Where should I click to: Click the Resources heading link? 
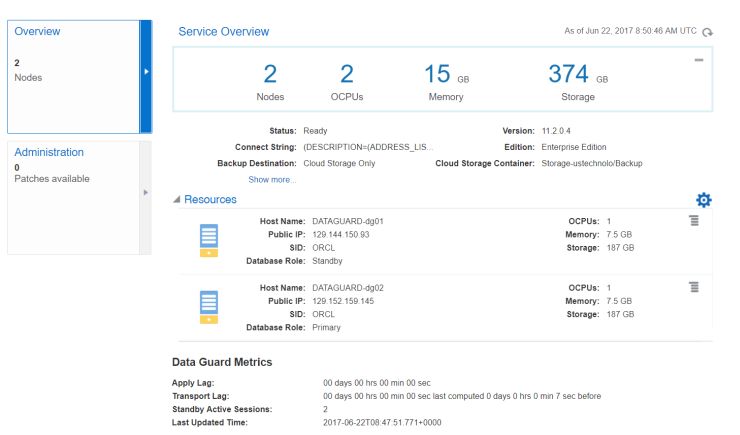pyautogui.click(x=210, y=199)
